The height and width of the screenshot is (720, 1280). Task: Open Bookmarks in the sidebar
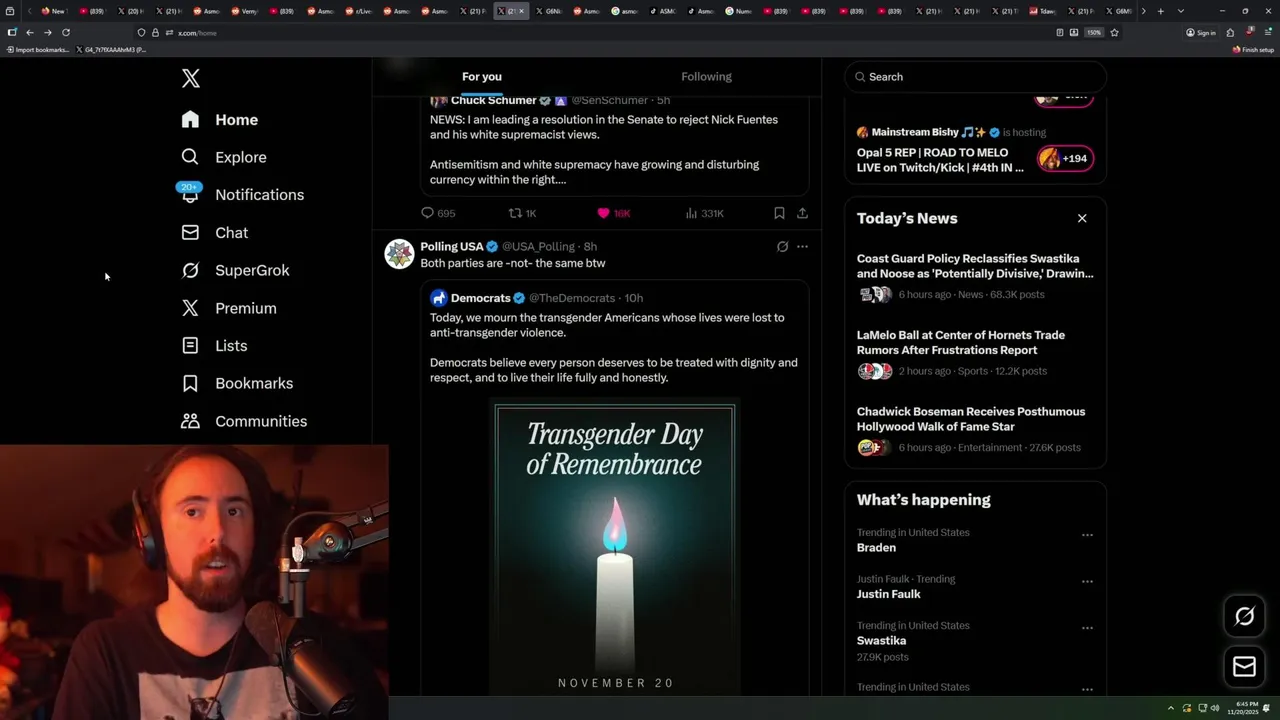click(x=237, y=383)
